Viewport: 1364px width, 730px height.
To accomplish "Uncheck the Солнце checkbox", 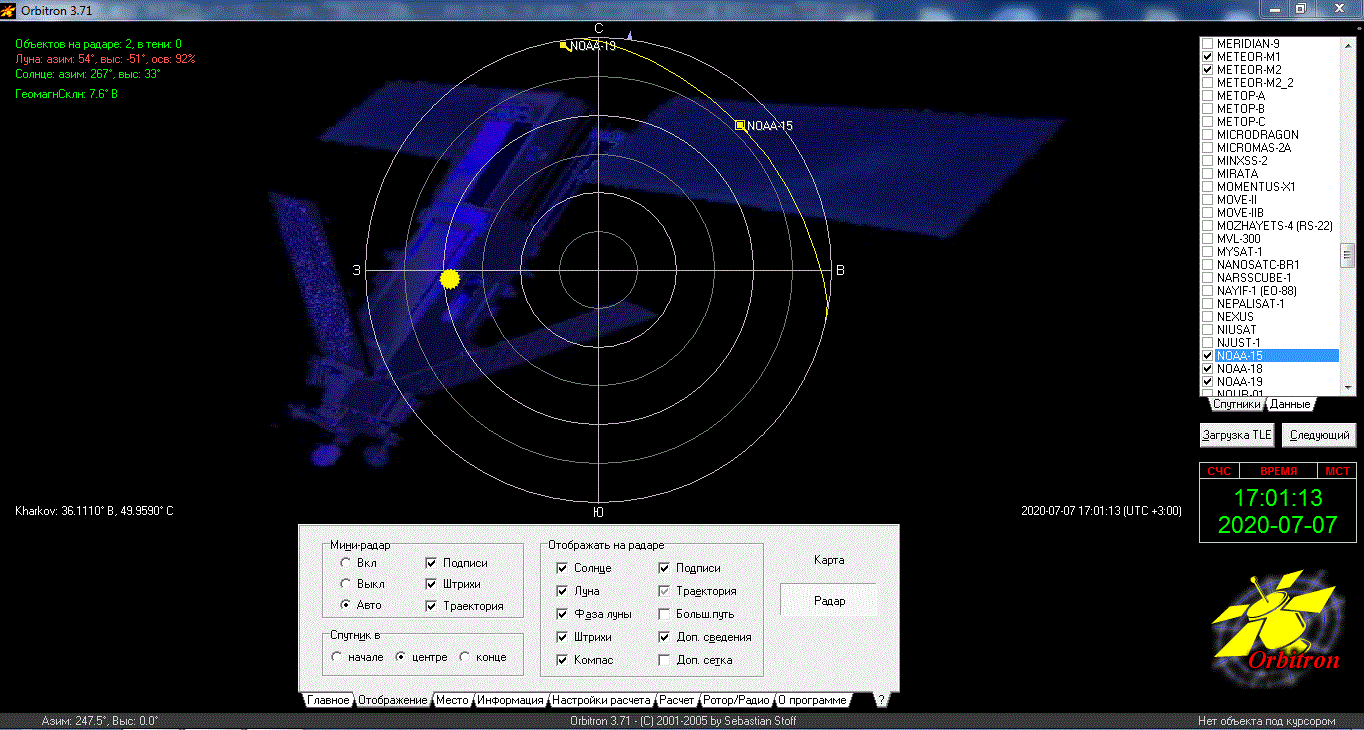I will tap(564, 568).
